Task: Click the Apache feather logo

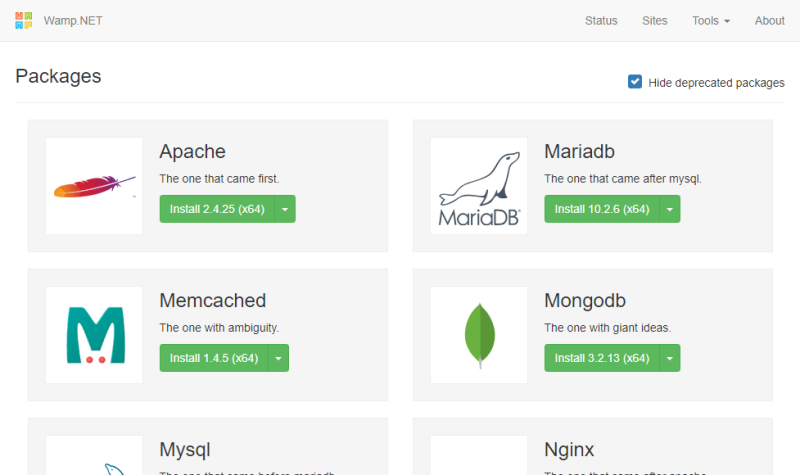Action: tap(94, 186)
